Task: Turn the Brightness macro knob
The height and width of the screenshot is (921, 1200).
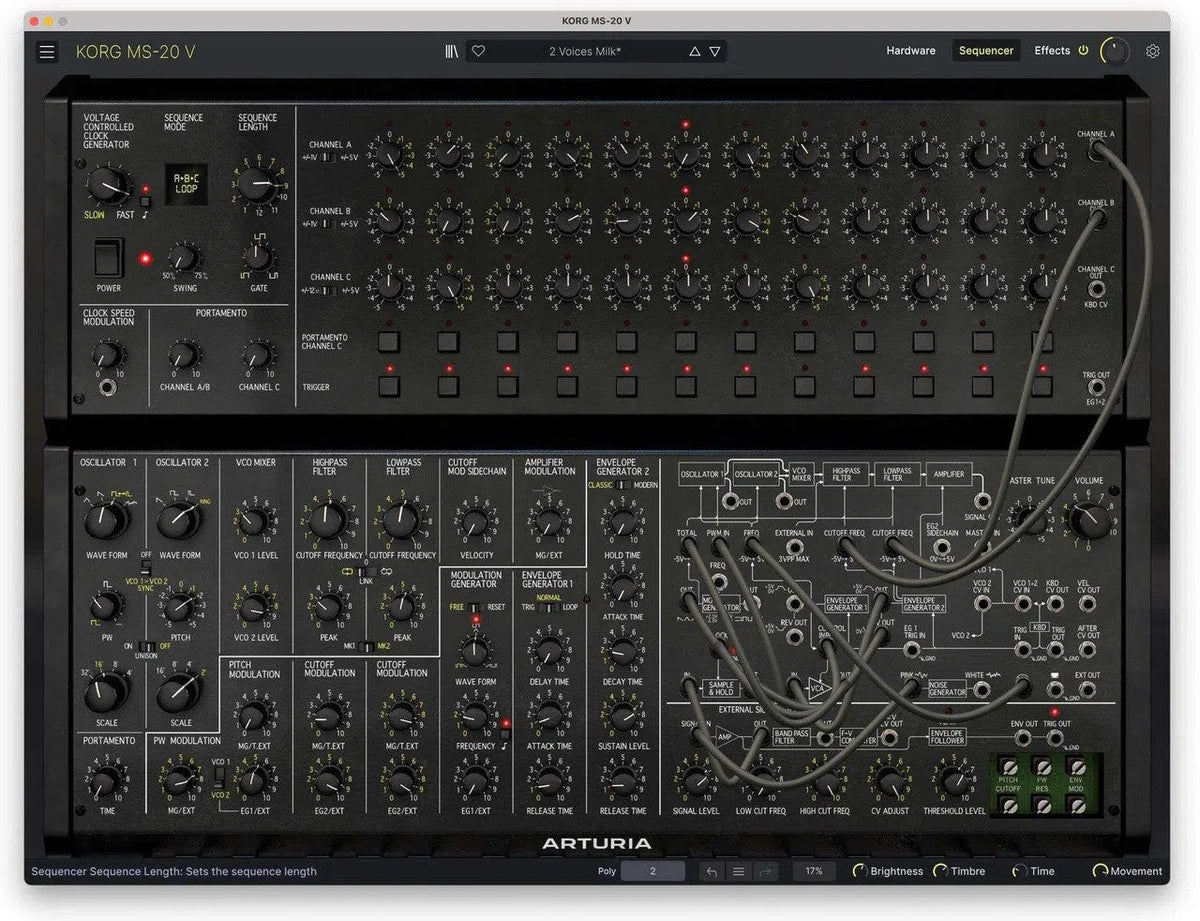Action: 862,871
